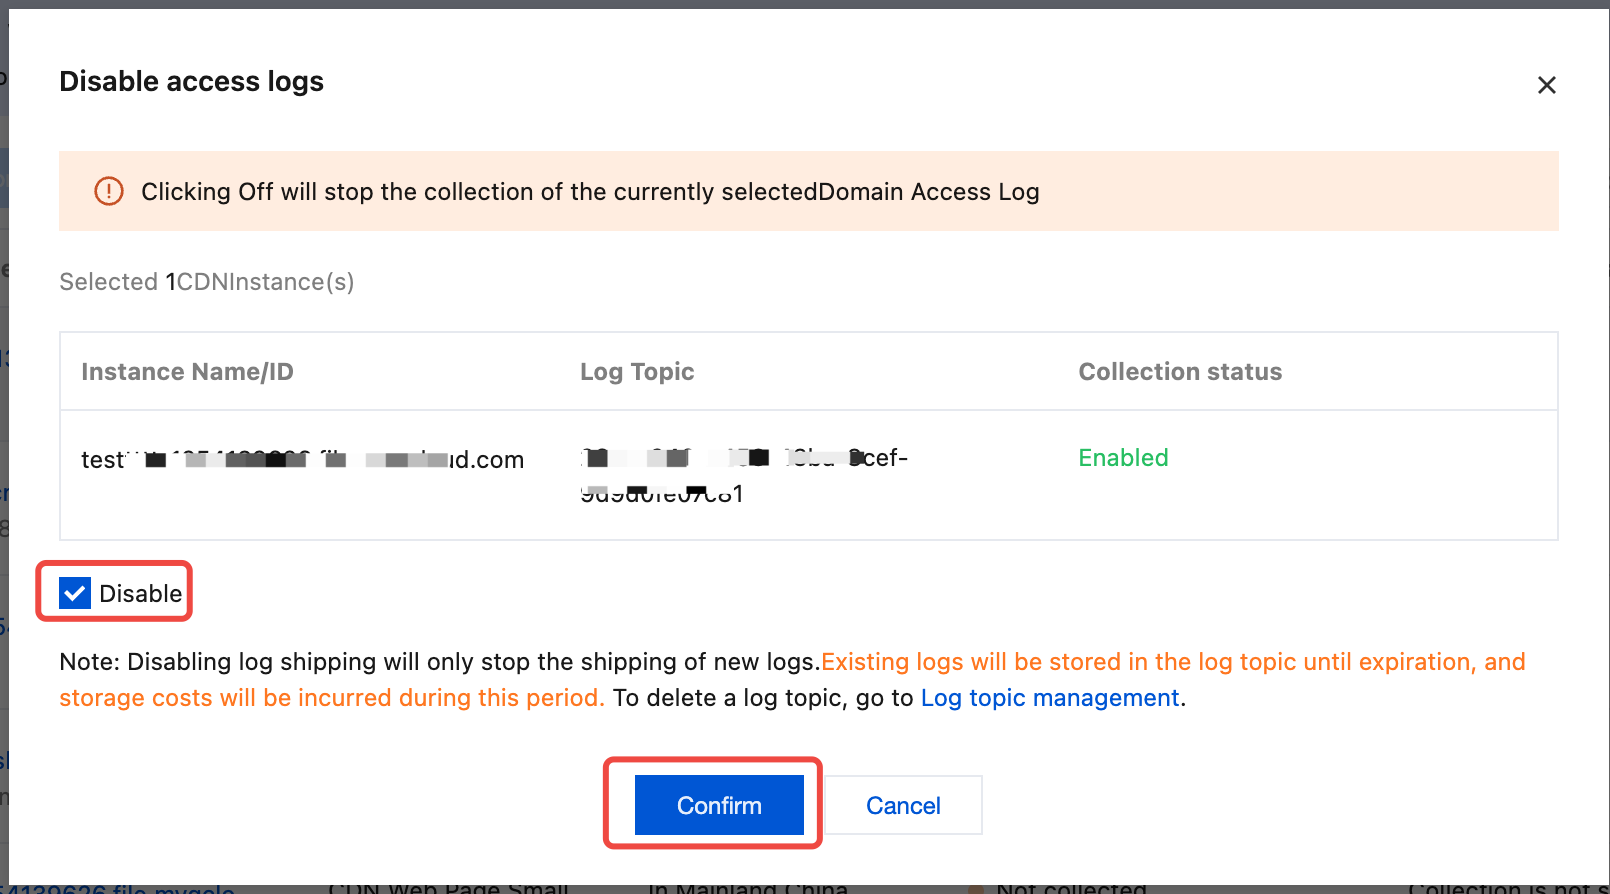Image resolution: width=1610 pixels, height=894 pixels.
Task: Click the CDN Web Page Small text
Action: click(x=447, y=888)
